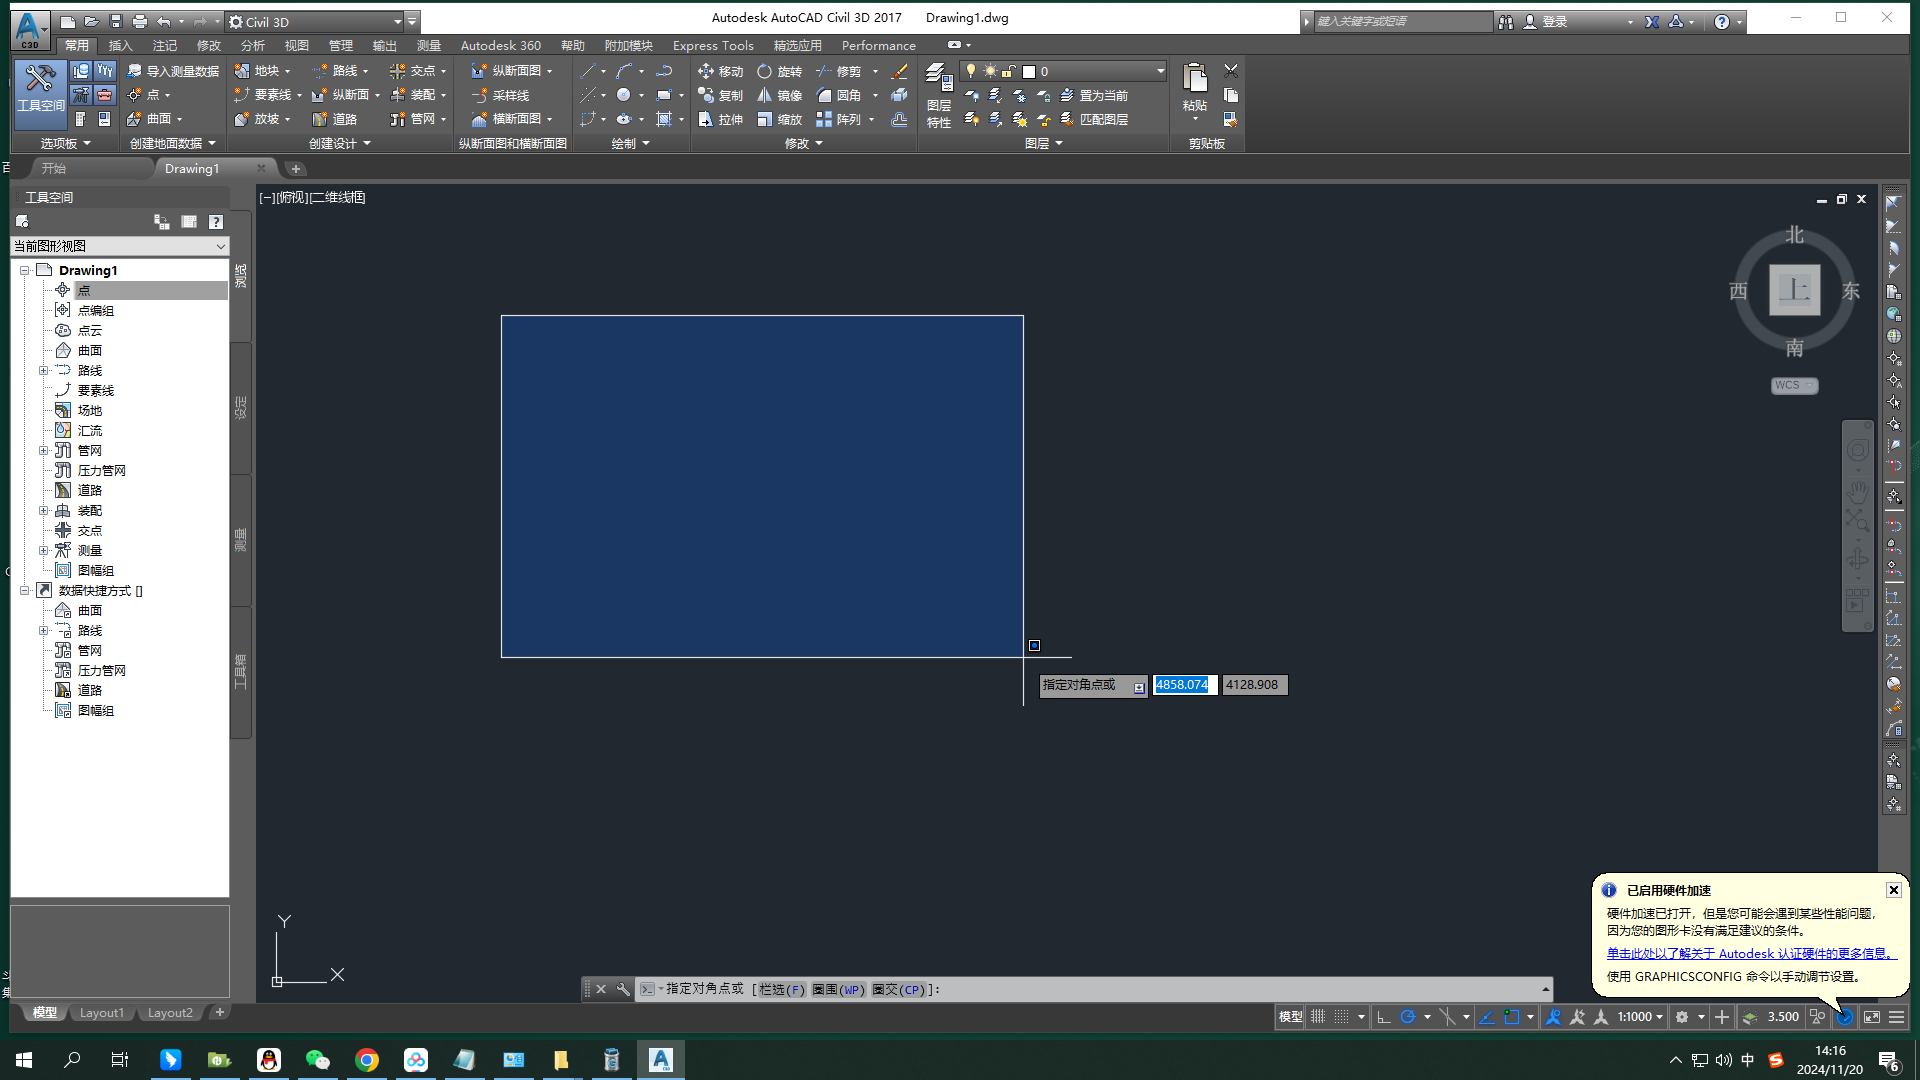Expand the 路线 node in Drawing1 tree
Viewport: 1920px width, 1080px height.
(44, 370)
